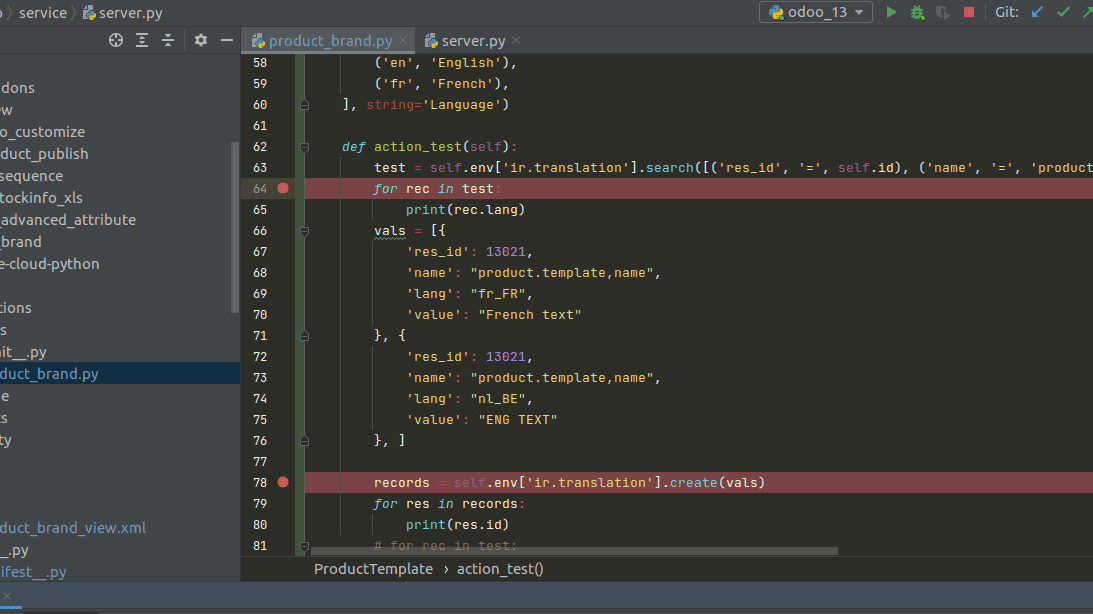Close the bottom panel with X icon
Viewport: 1093px width, 614px height.
pyautogui.click(x=7, y=596)
